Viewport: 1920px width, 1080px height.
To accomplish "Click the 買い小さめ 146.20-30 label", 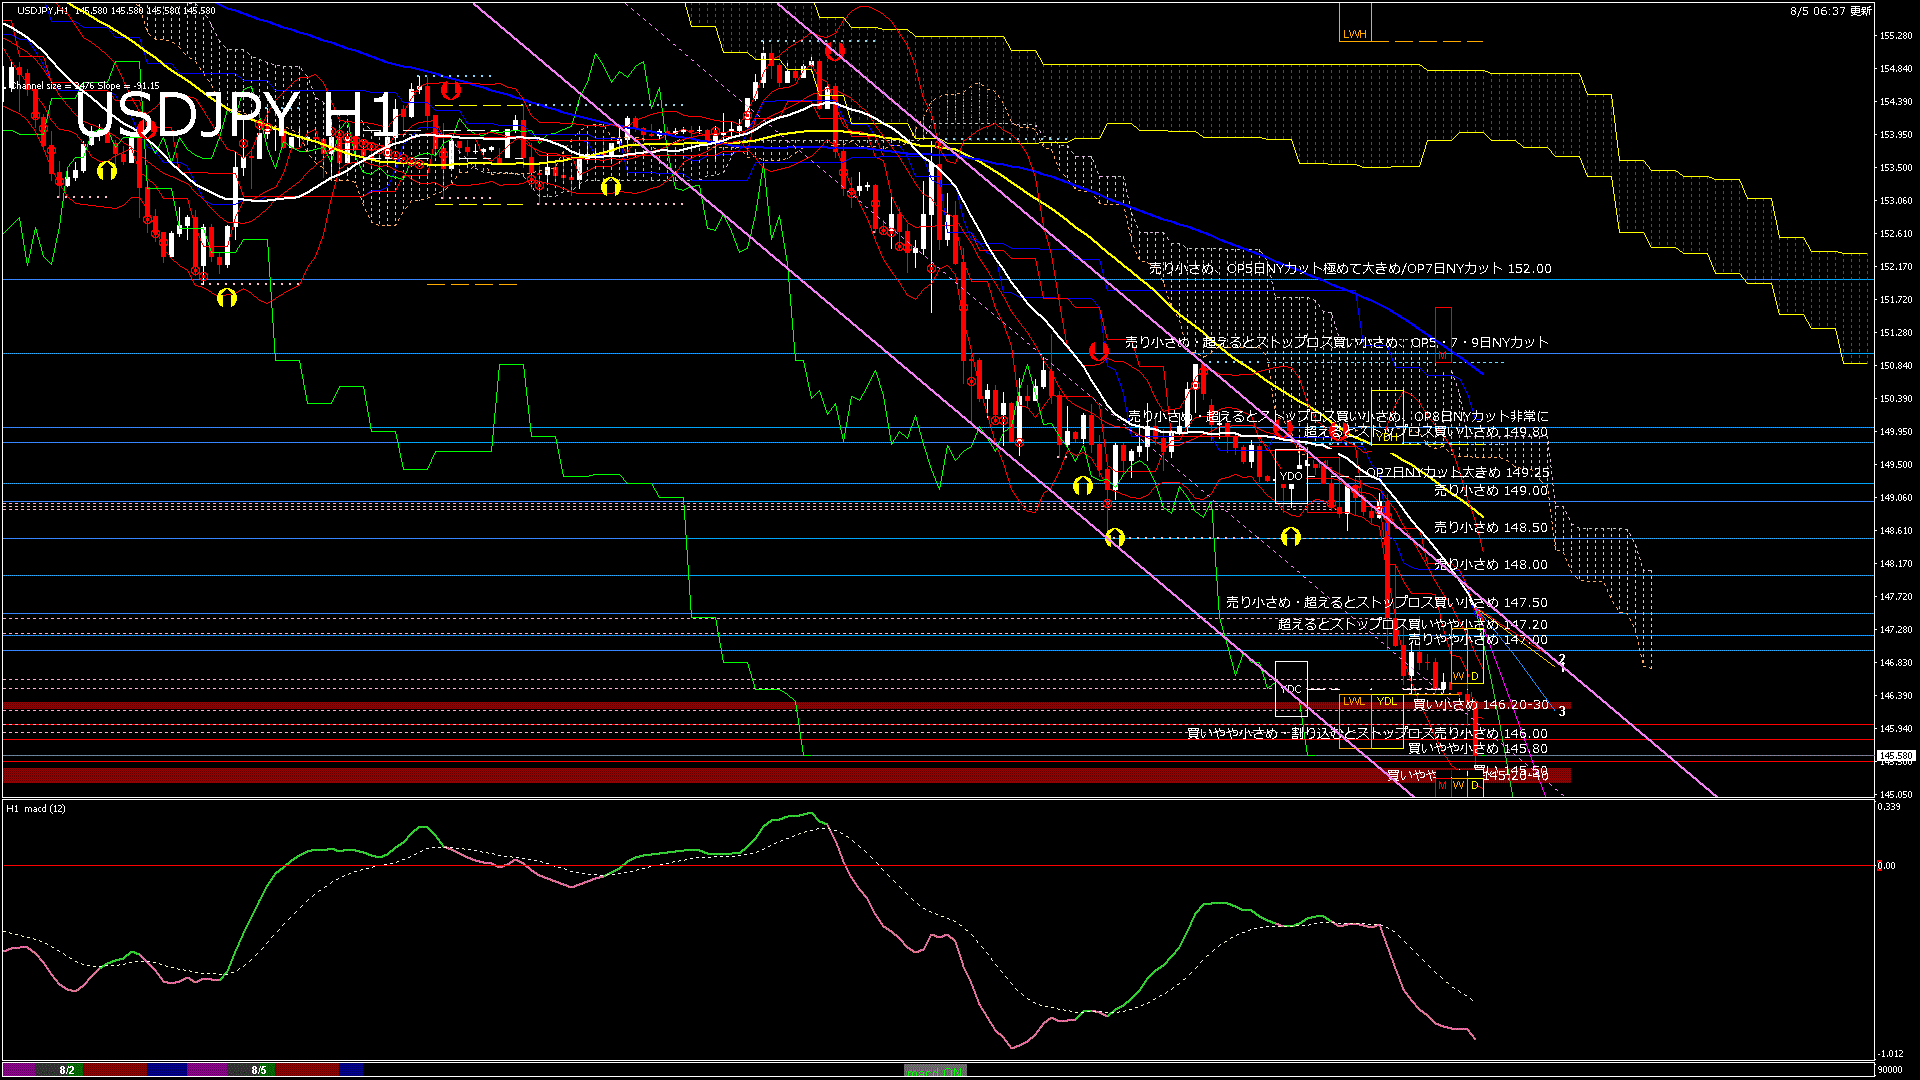I will (x=1480, y=705).
